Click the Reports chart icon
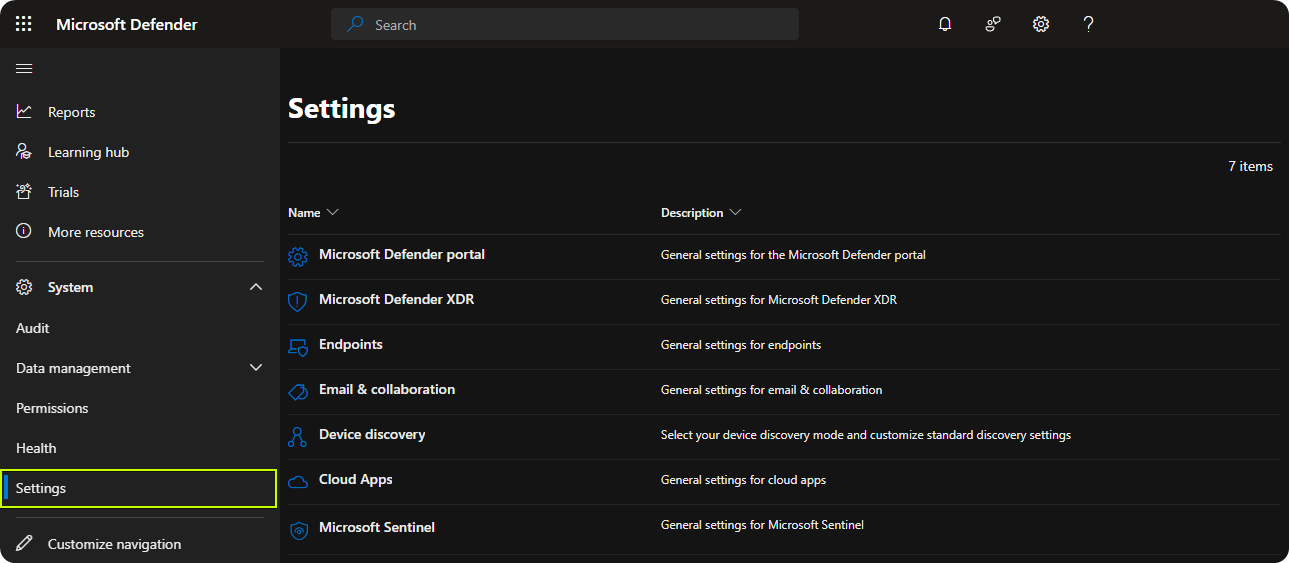 (x=24, y=112)
